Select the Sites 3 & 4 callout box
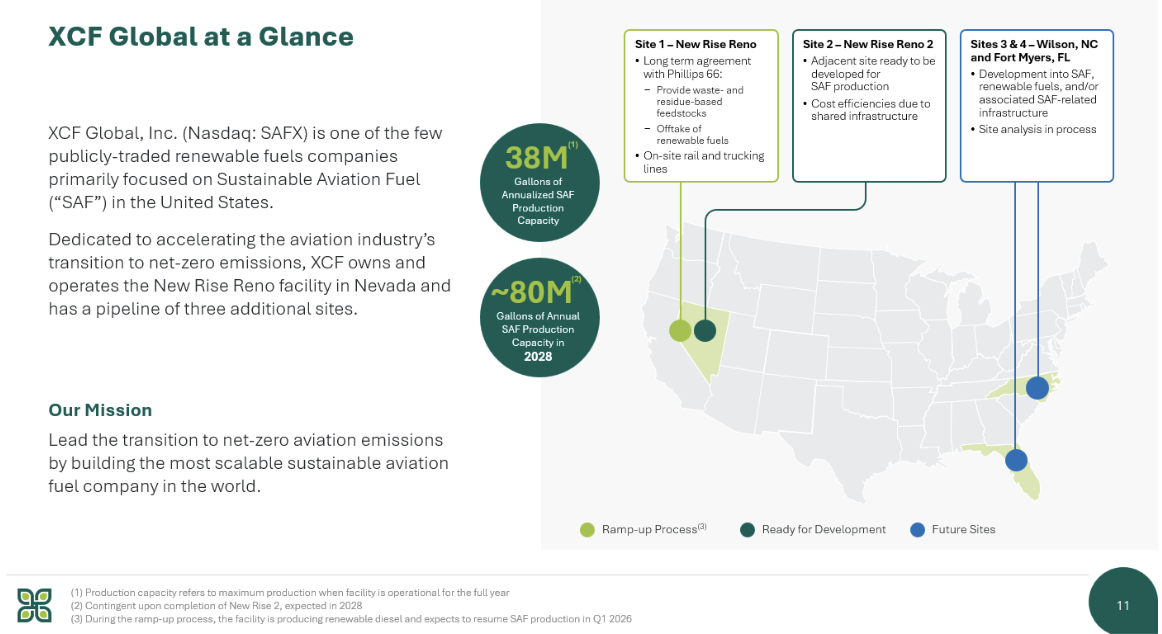 click(x=1036, y=106)
